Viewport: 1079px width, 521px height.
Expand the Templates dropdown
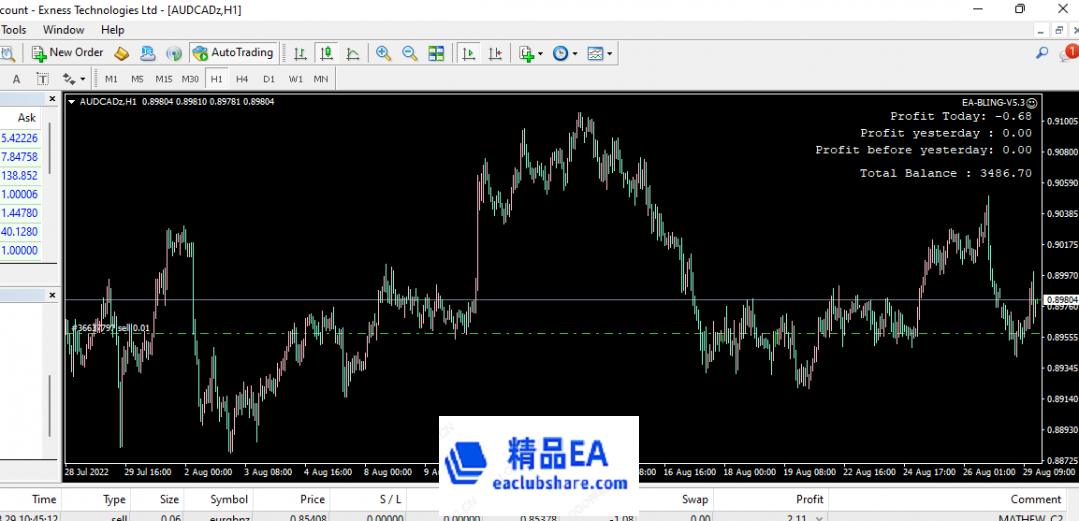coord(600,53)
